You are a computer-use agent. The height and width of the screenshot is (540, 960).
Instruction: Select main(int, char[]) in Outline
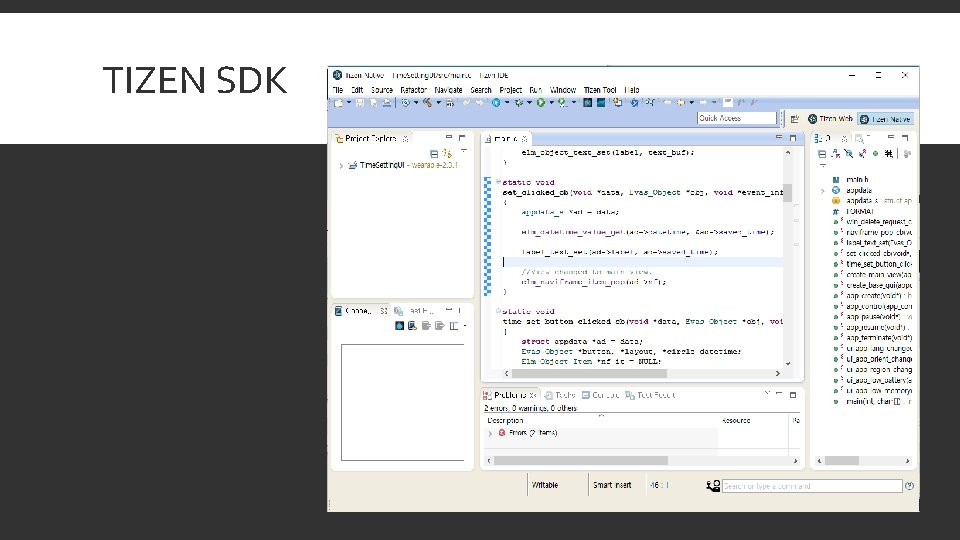(874, 402)
